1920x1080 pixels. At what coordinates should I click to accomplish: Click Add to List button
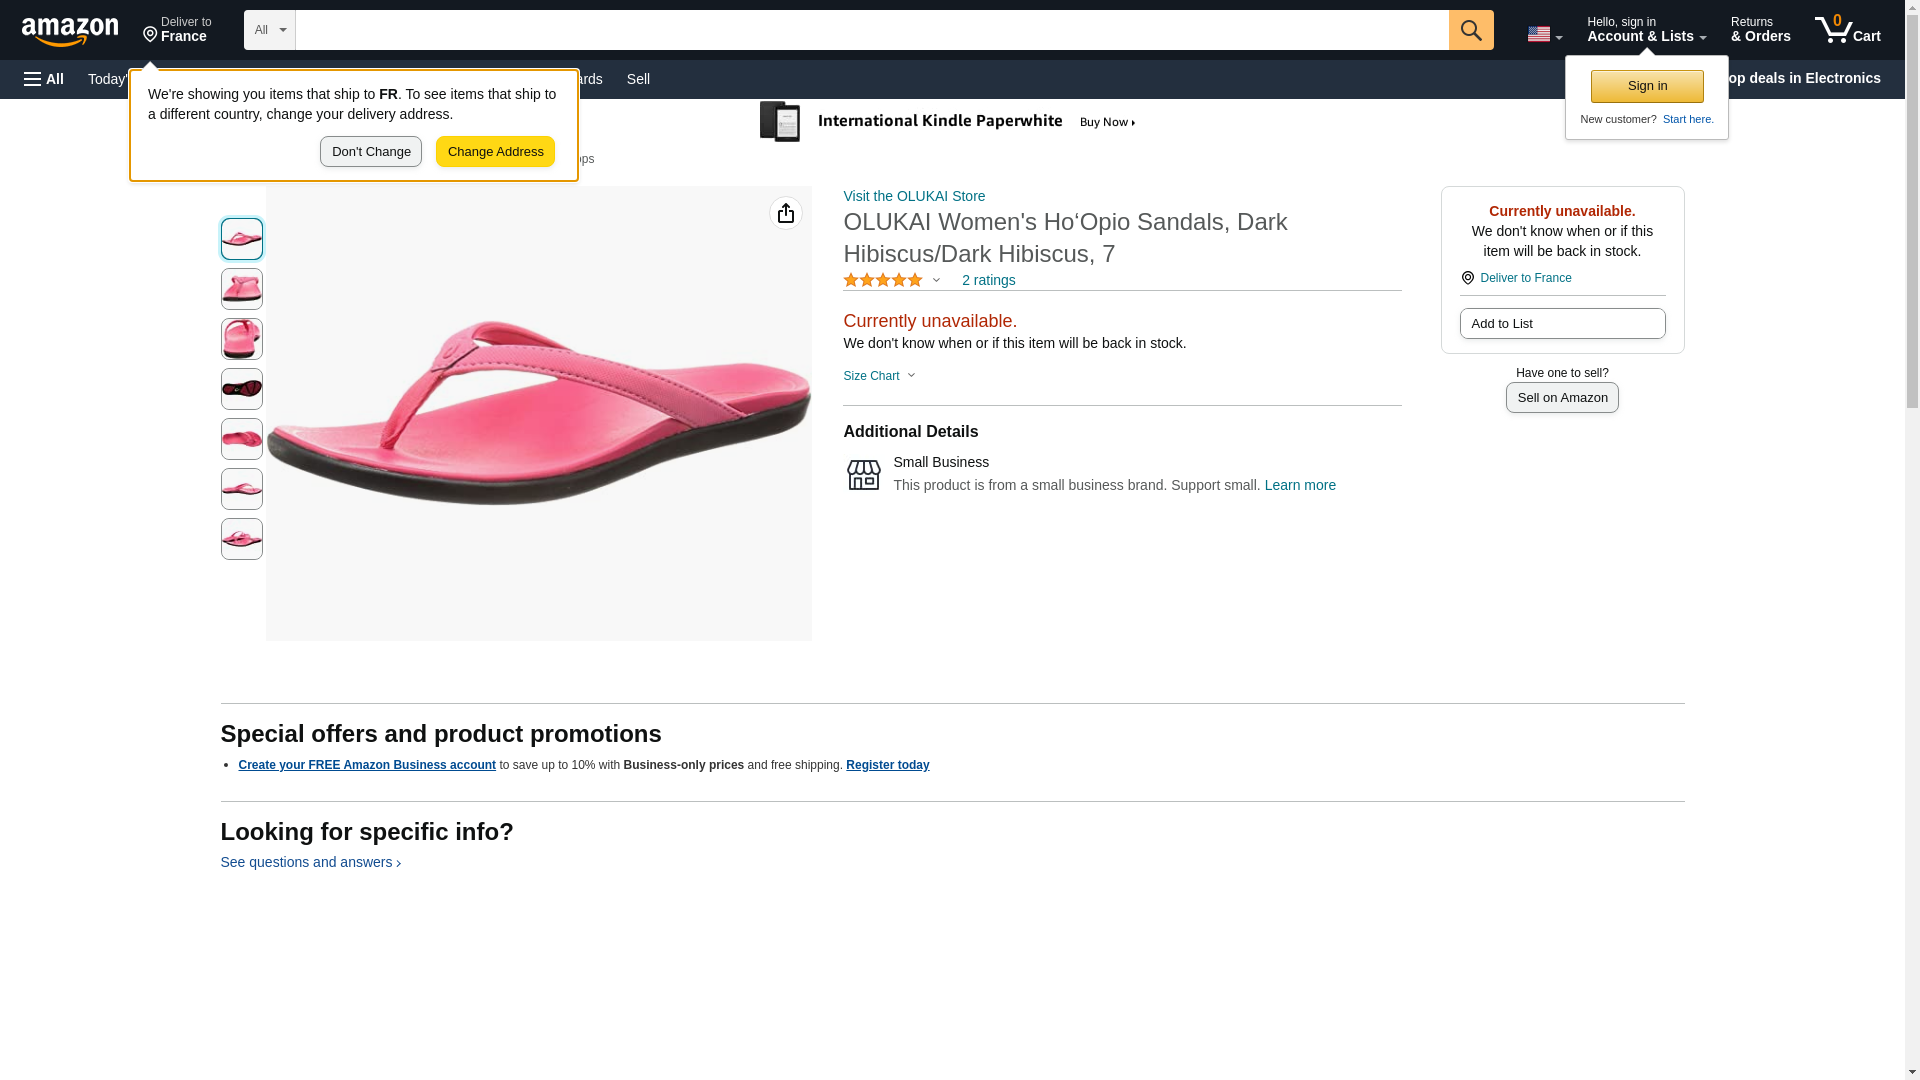tap(1561, 324)
